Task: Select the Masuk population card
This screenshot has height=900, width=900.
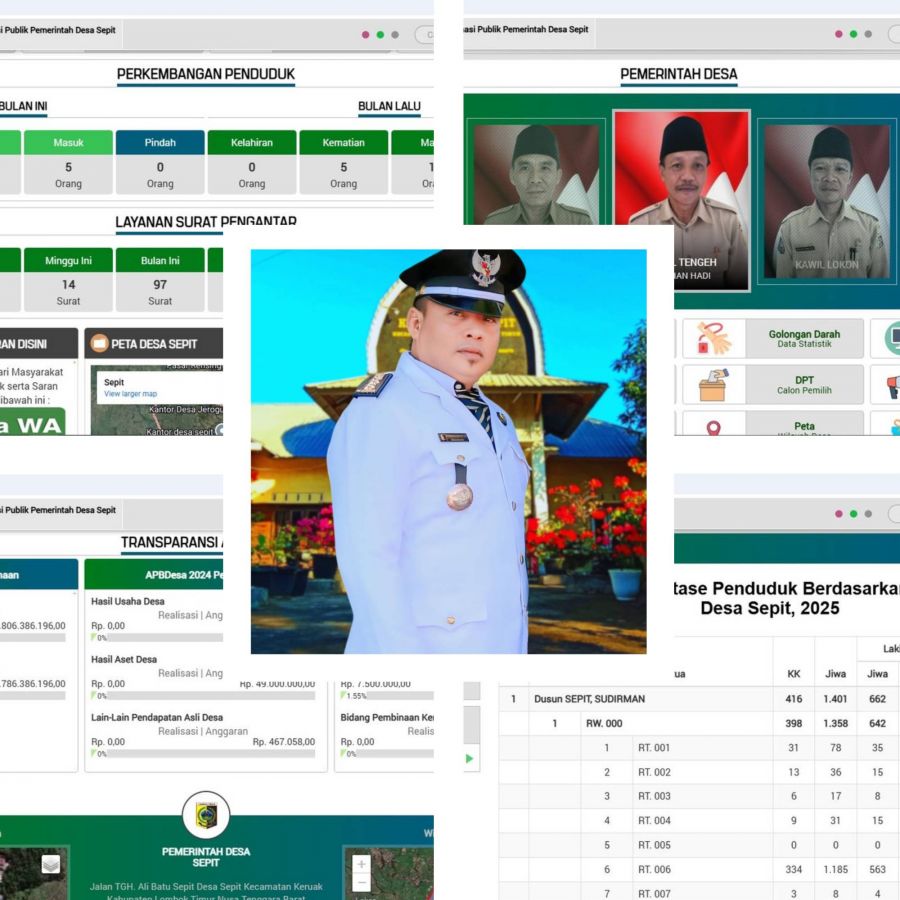Action: pos(68,162)
